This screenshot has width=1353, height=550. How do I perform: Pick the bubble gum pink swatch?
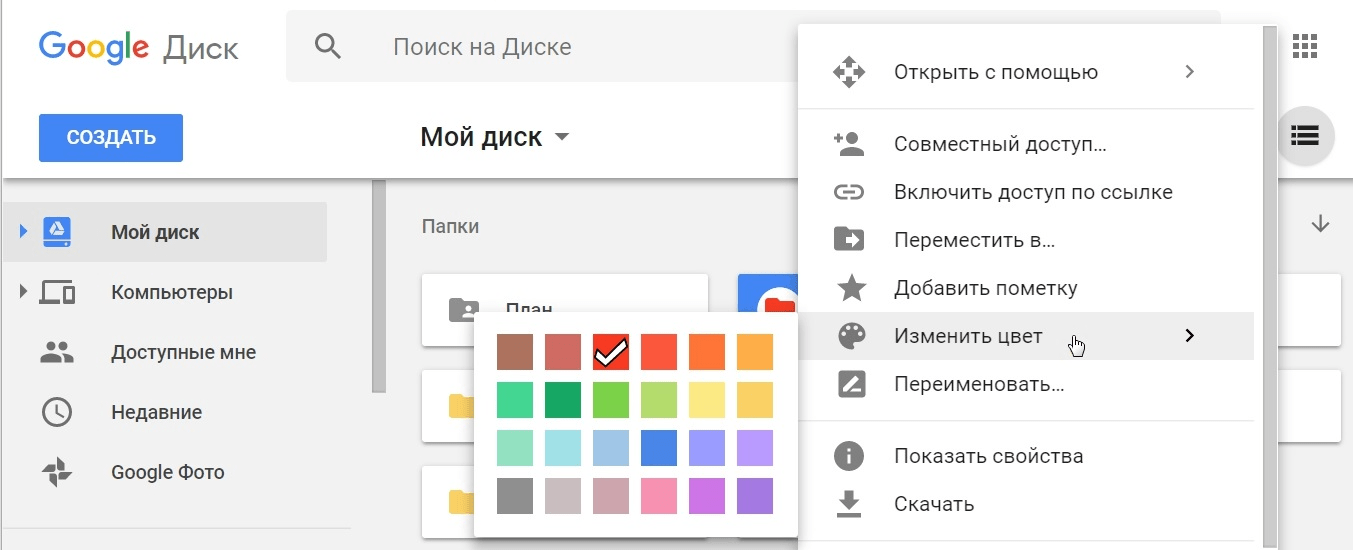(659, 496)
